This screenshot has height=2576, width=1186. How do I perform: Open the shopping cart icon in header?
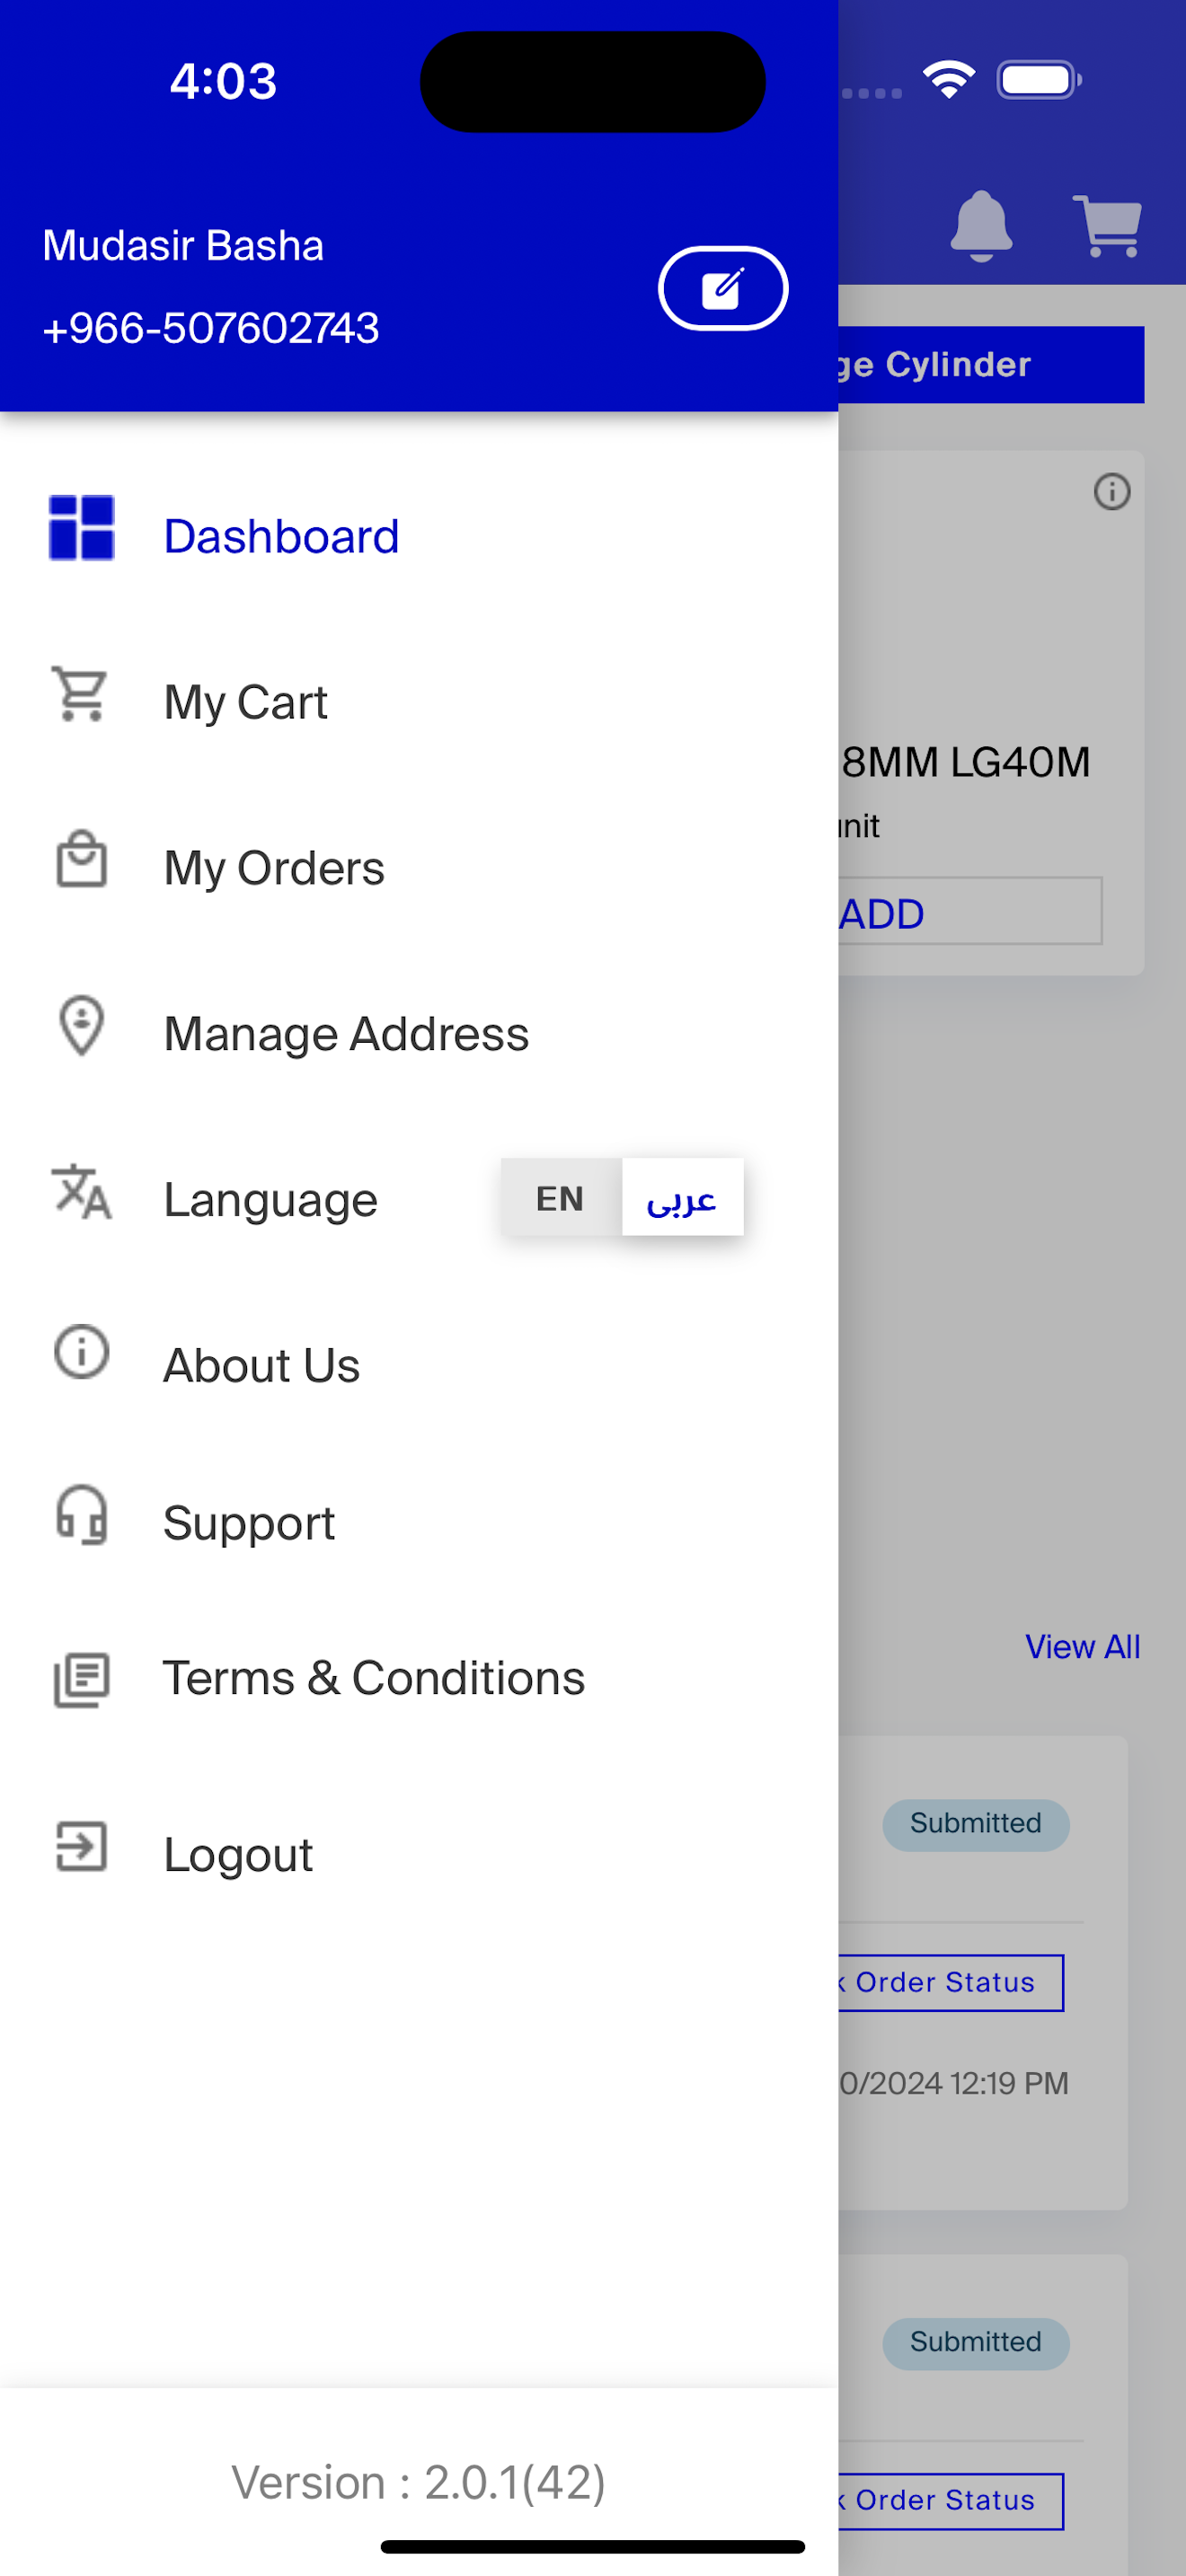click(1108, 226)
